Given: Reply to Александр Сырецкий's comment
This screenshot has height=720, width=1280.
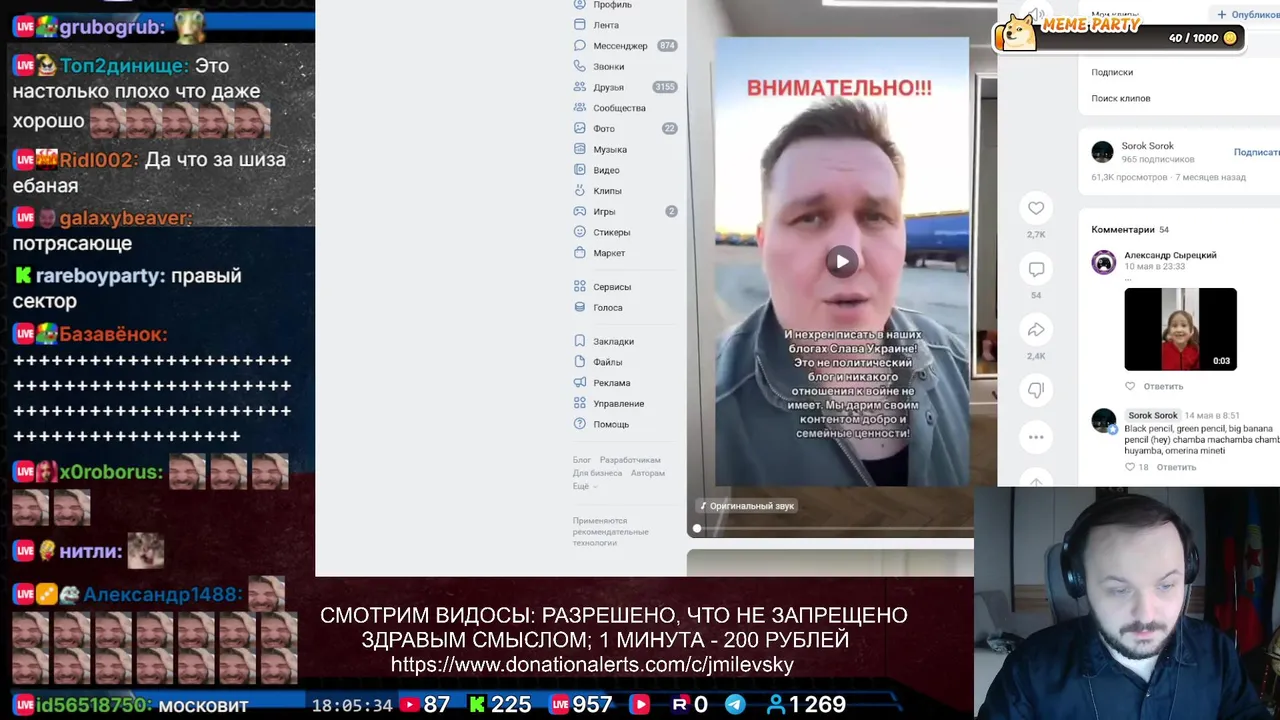Looking at the screenshot, I should click(1163, 386).
